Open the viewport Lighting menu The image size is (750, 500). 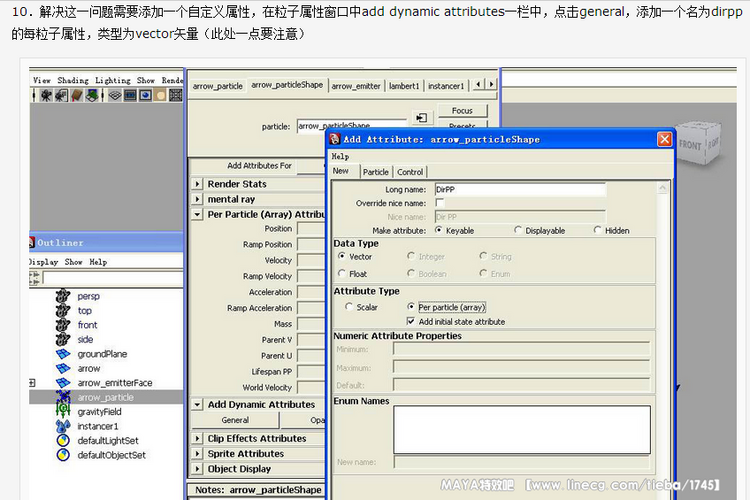coord(113,80)
